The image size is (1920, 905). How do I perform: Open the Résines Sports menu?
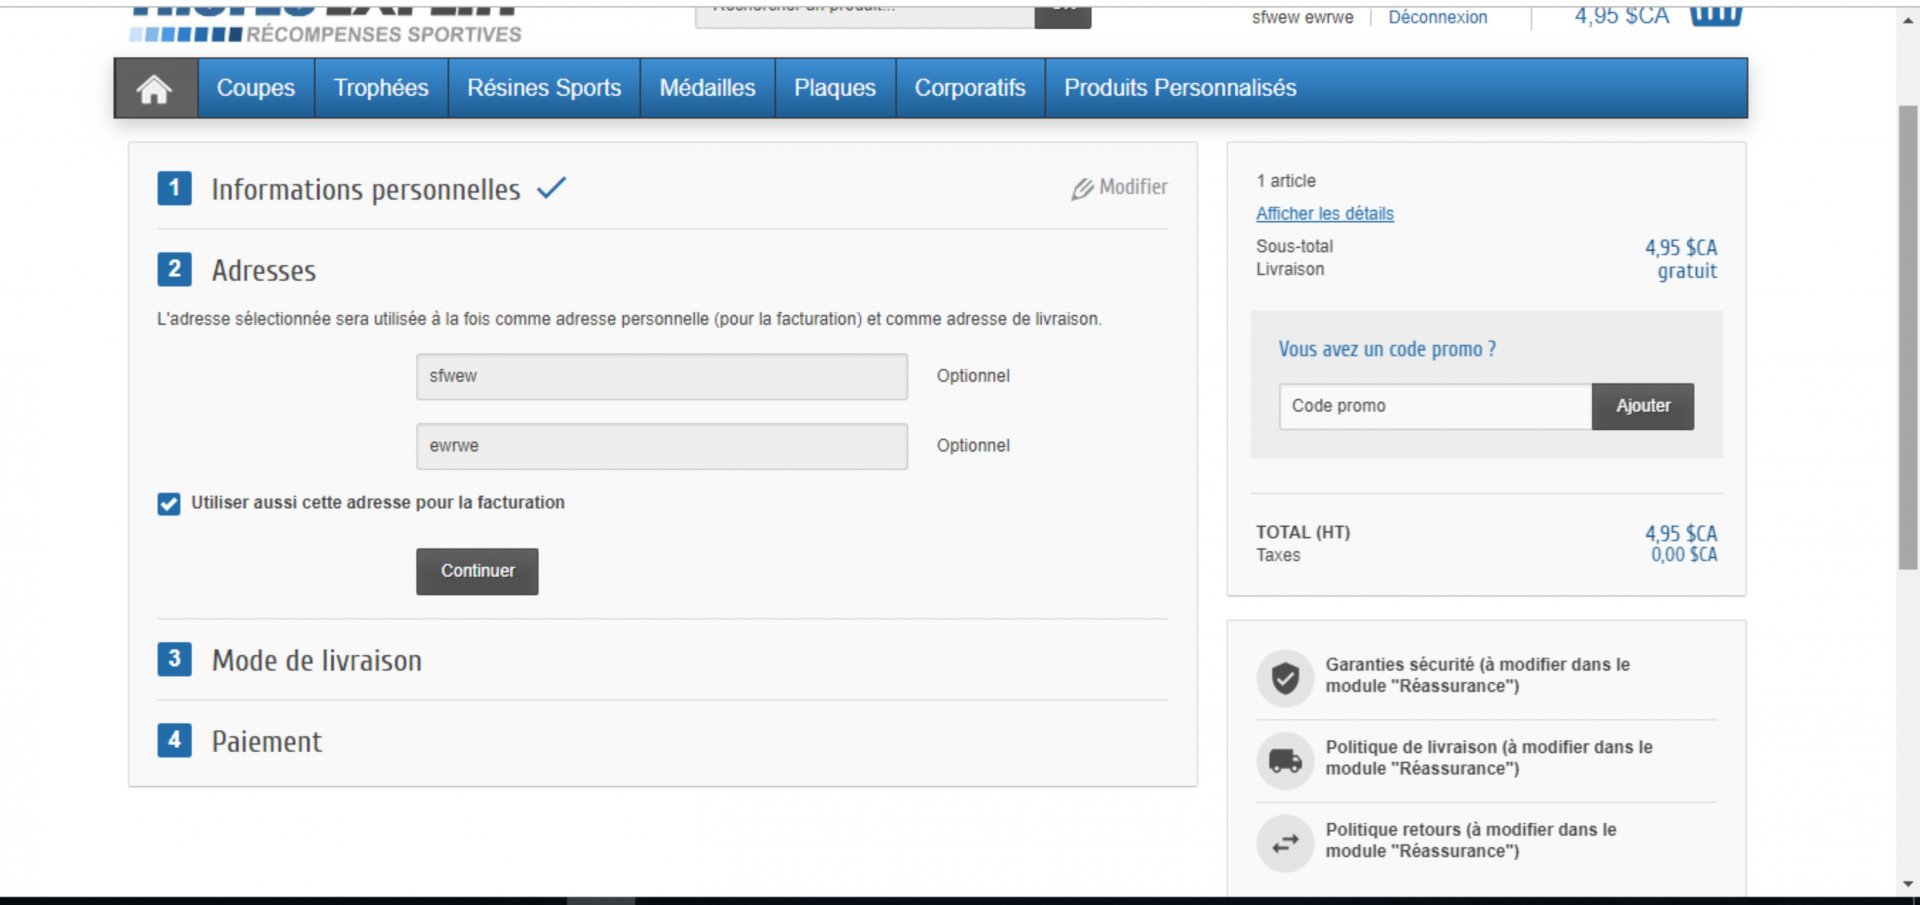pos(544,88)
